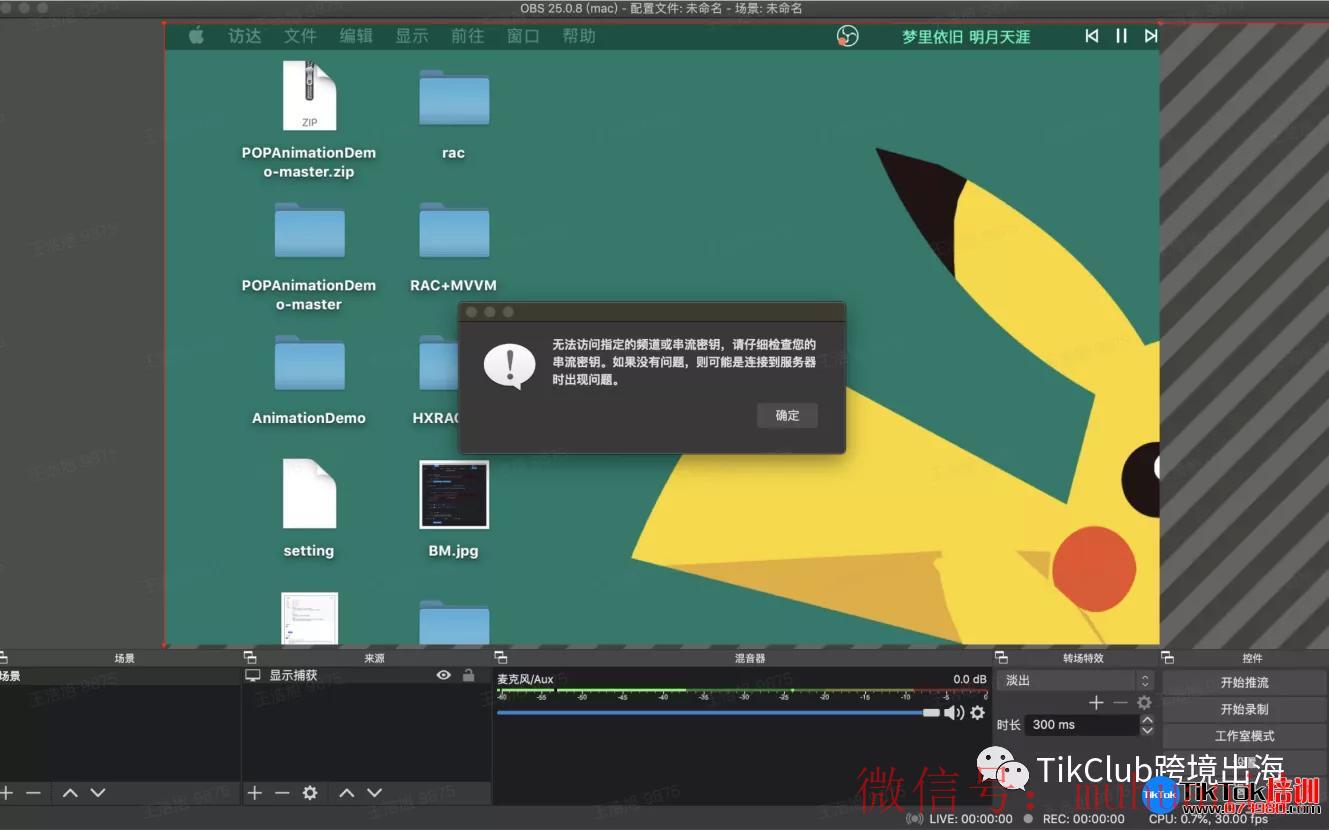Viewport: 1329px width, 830px height.
Task: Remove selected source with minus icon
Action: 282,793
